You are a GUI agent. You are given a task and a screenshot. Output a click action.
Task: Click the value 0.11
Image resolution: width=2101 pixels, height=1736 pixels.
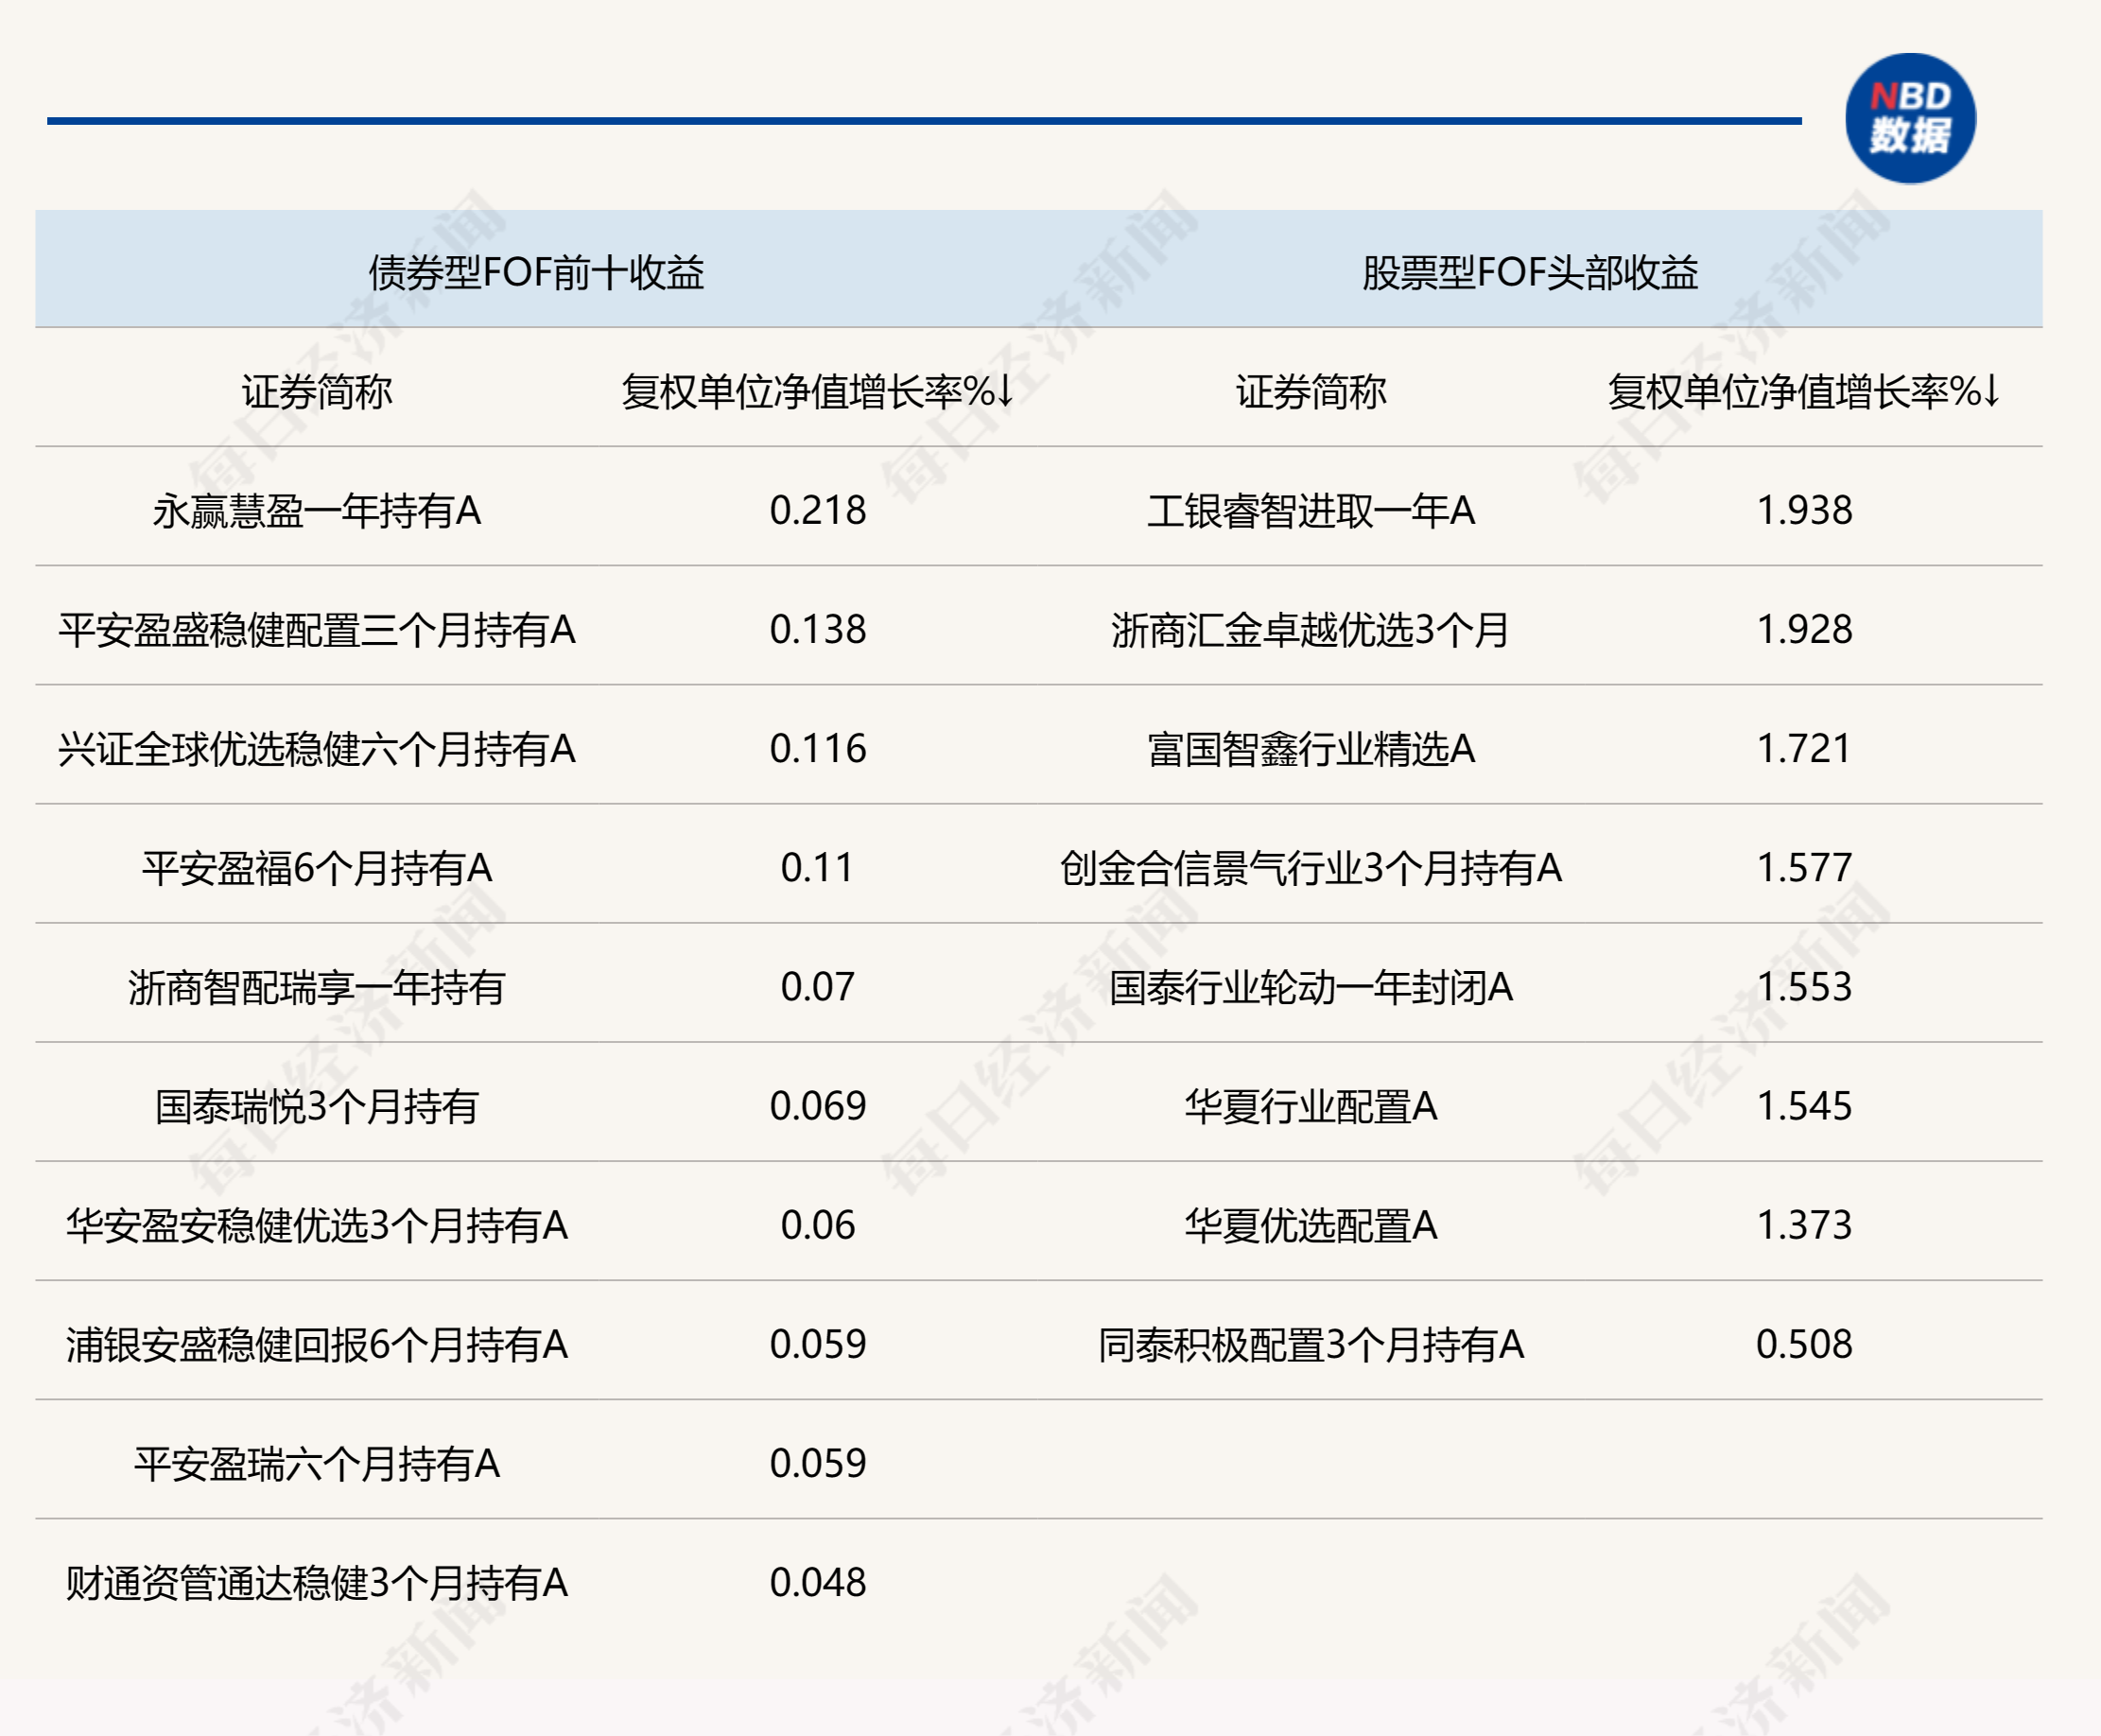click(x=818, y=867)
